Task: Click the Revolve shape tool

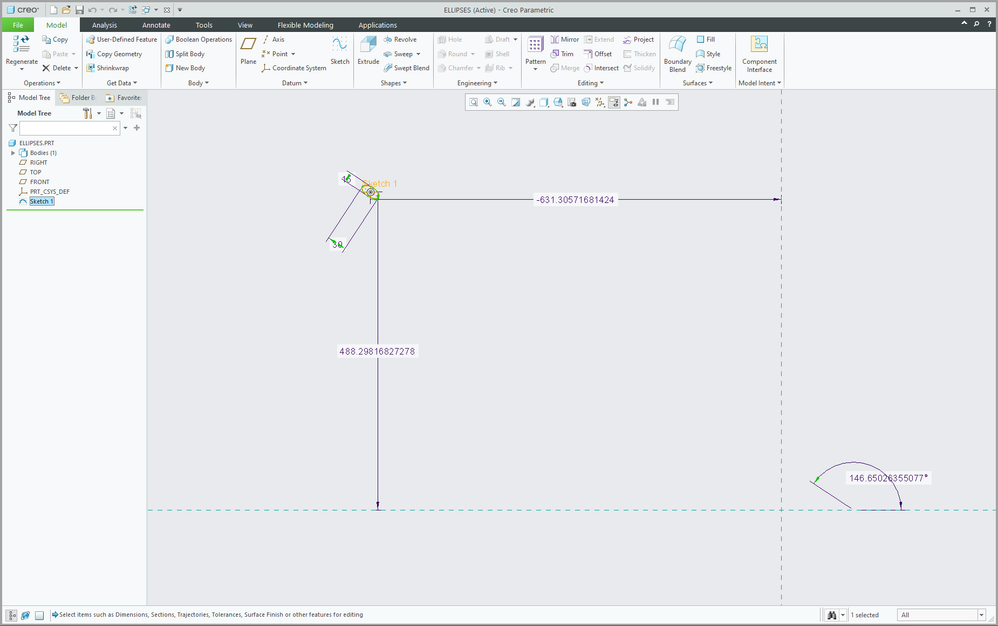Action: [x=400, y=40]
